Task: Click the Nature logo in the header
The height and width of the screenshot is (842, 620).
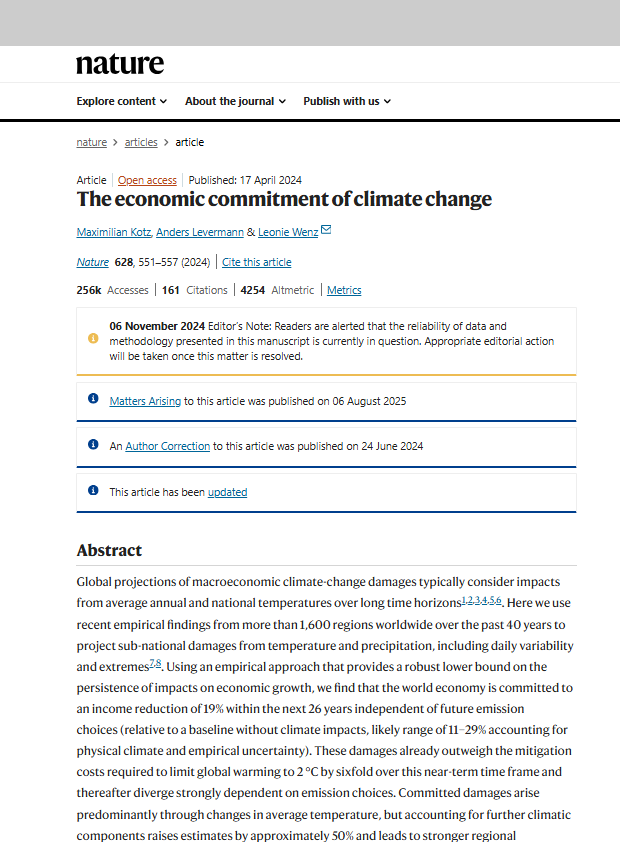Action: pyautogui.click(x=120, y=64)
